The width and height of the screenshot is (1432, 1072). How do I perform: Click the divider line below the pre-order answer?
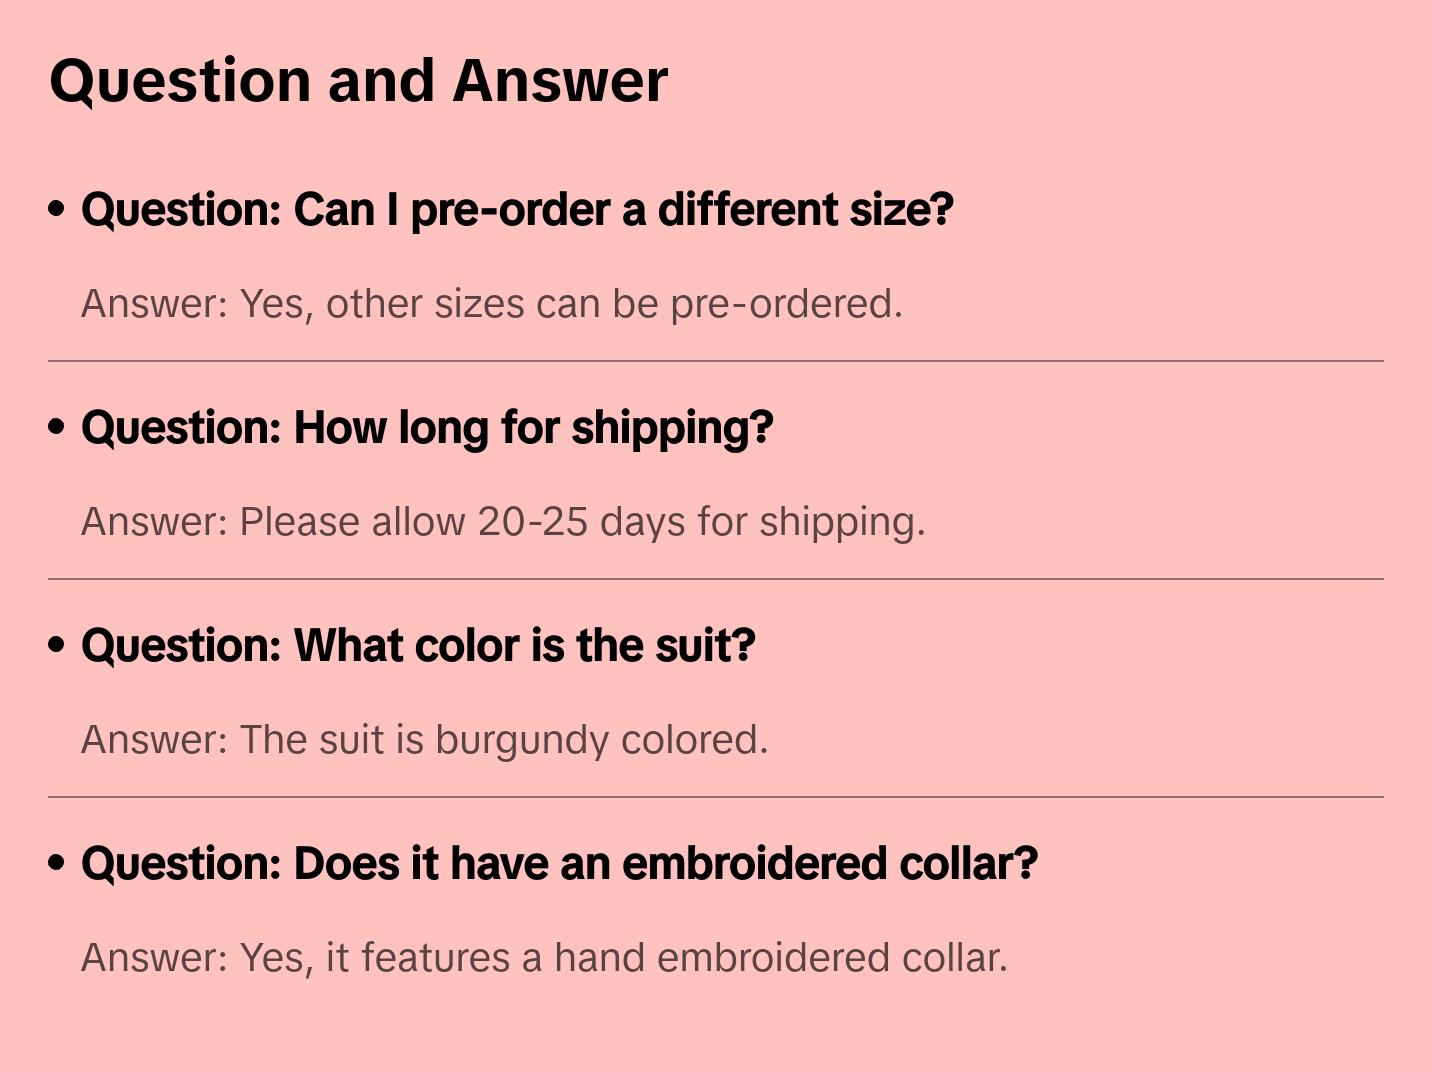point(716,361)
